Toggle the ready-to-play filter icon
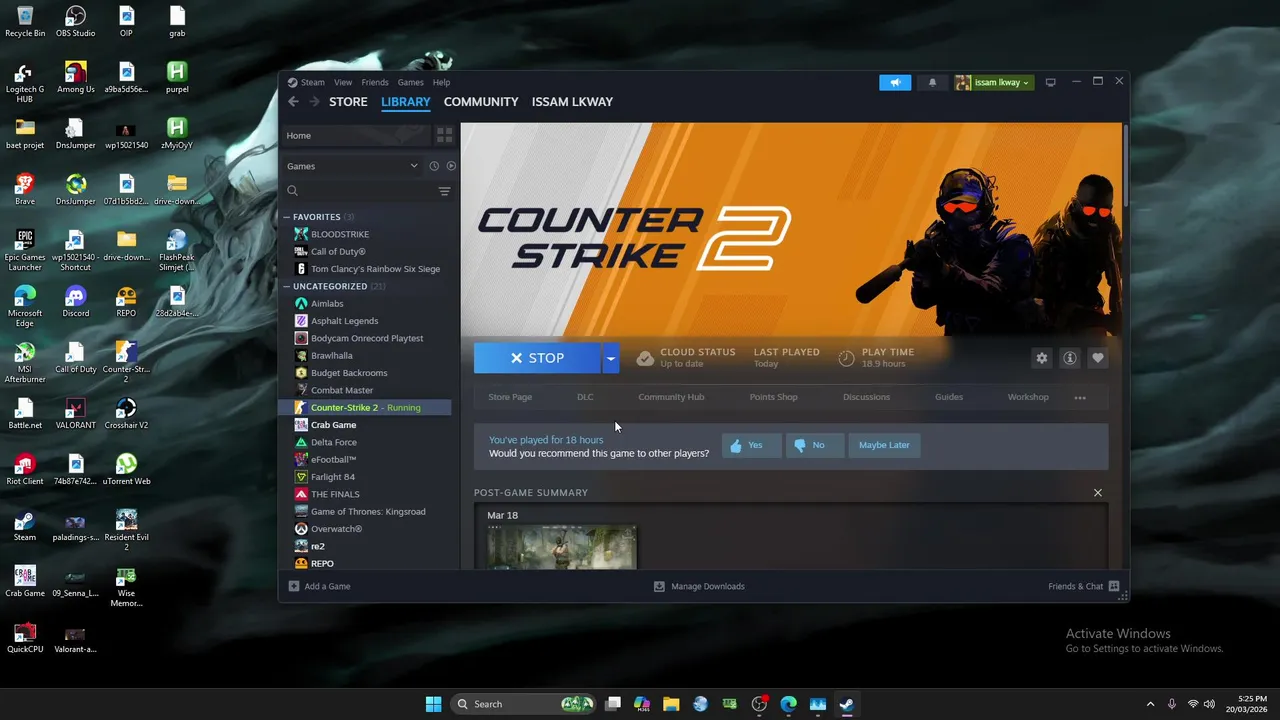The image size is (1280, 720). click(x=450, y=166)
